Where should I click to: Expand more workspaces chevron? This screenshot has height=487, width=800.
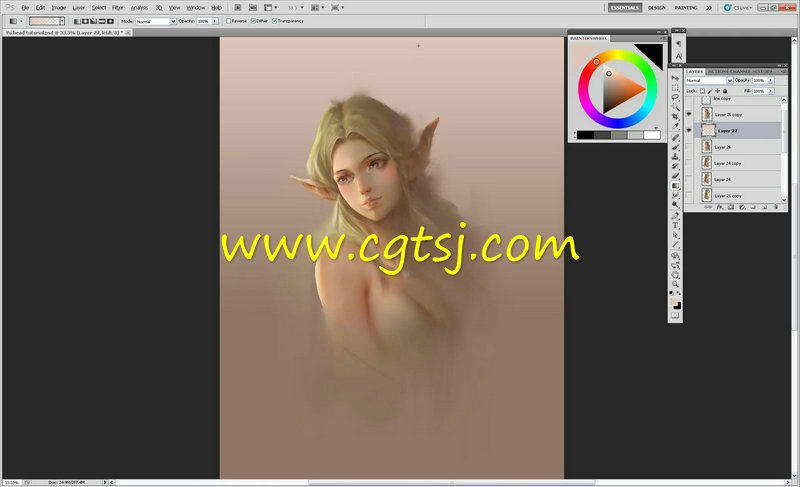click(x=709, y=8)
